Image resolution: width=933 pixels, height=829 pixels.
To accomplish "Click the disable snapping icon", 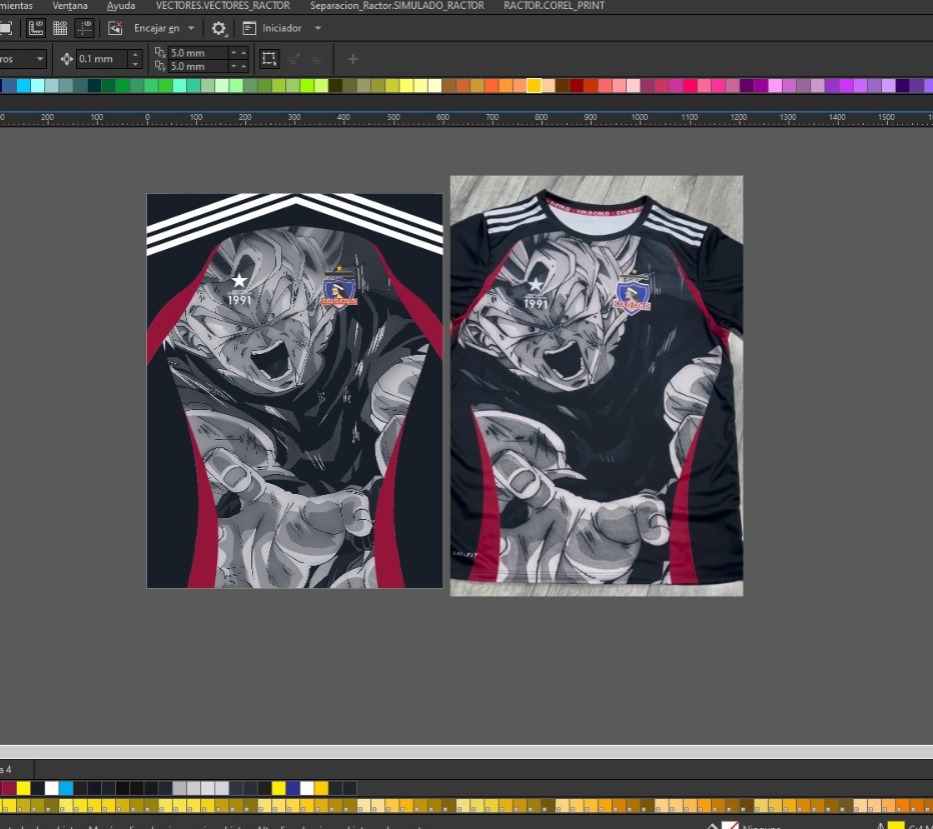I will (115, 28).
